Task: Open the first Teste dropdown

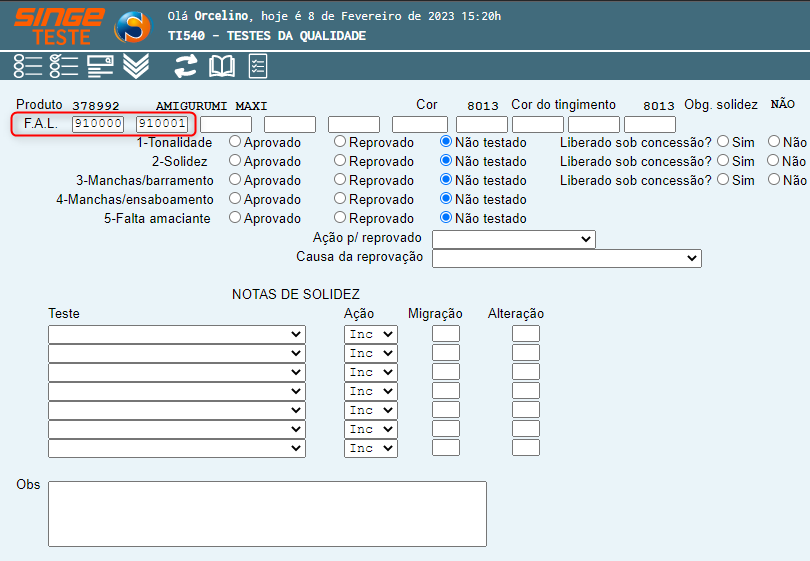Action: pos(176,334)
